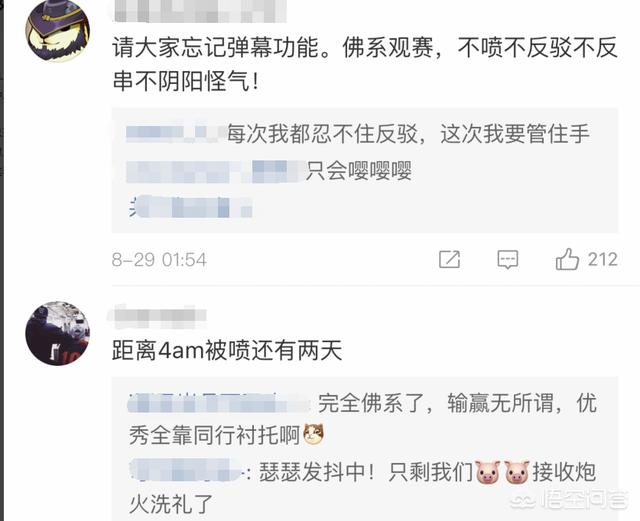This screenshot has height=521, width=640.
Task: Open the reply 瑟瑟发抖中
Action: (x=362, y=488)
